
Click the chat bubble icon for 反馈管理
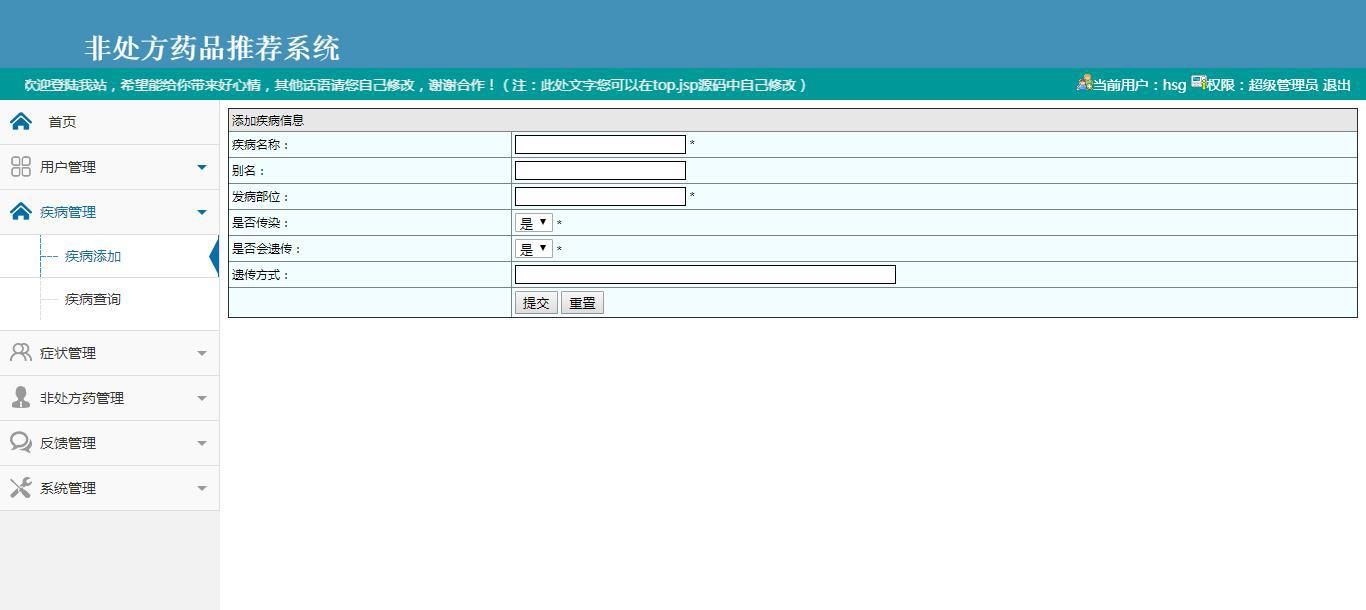coord(20,442)
